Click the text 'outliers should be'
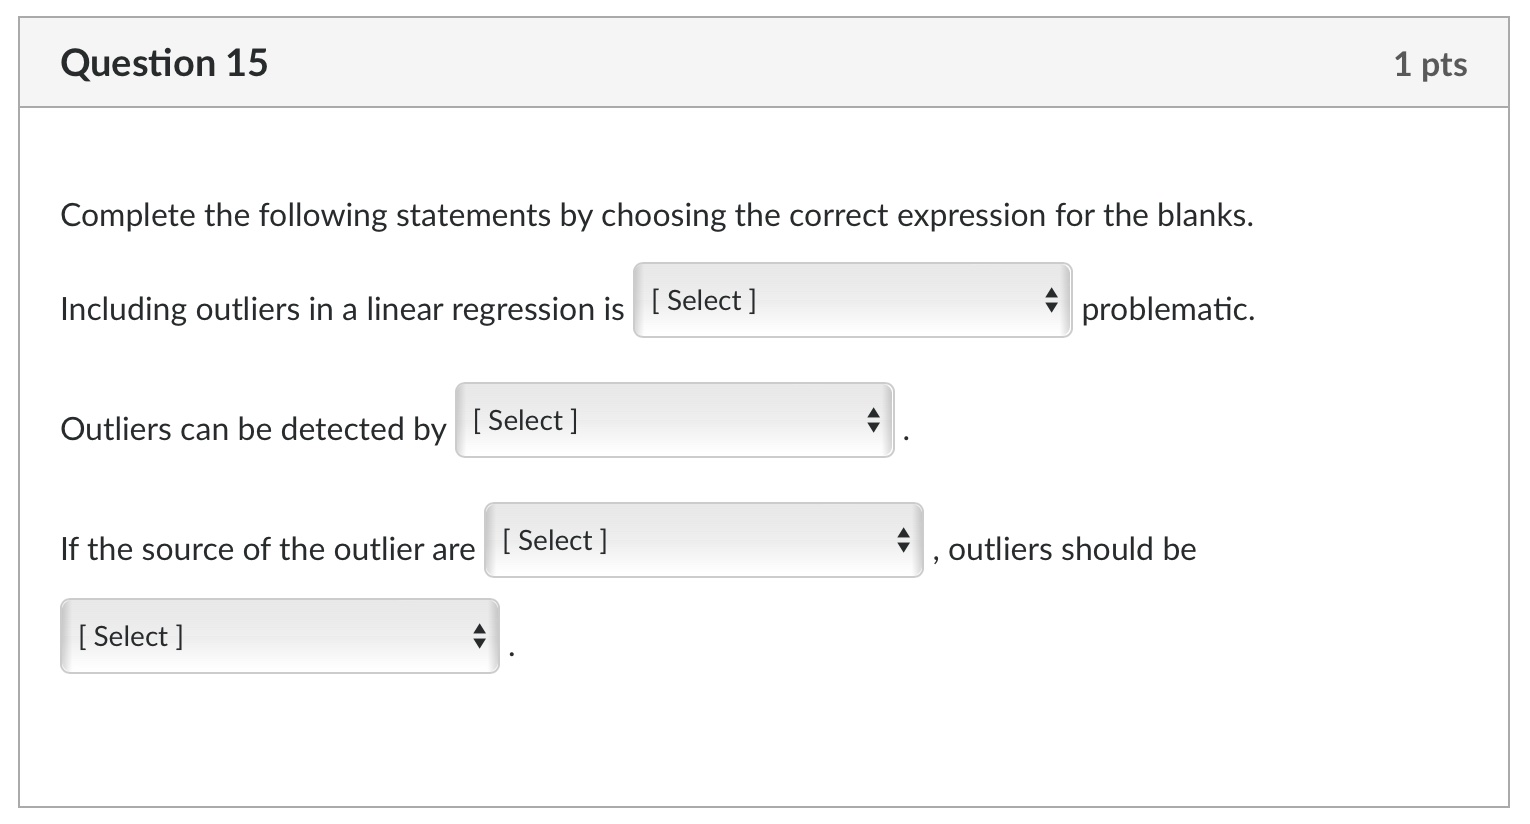This screenshot has width=1530, height=824. [1072, 549]
